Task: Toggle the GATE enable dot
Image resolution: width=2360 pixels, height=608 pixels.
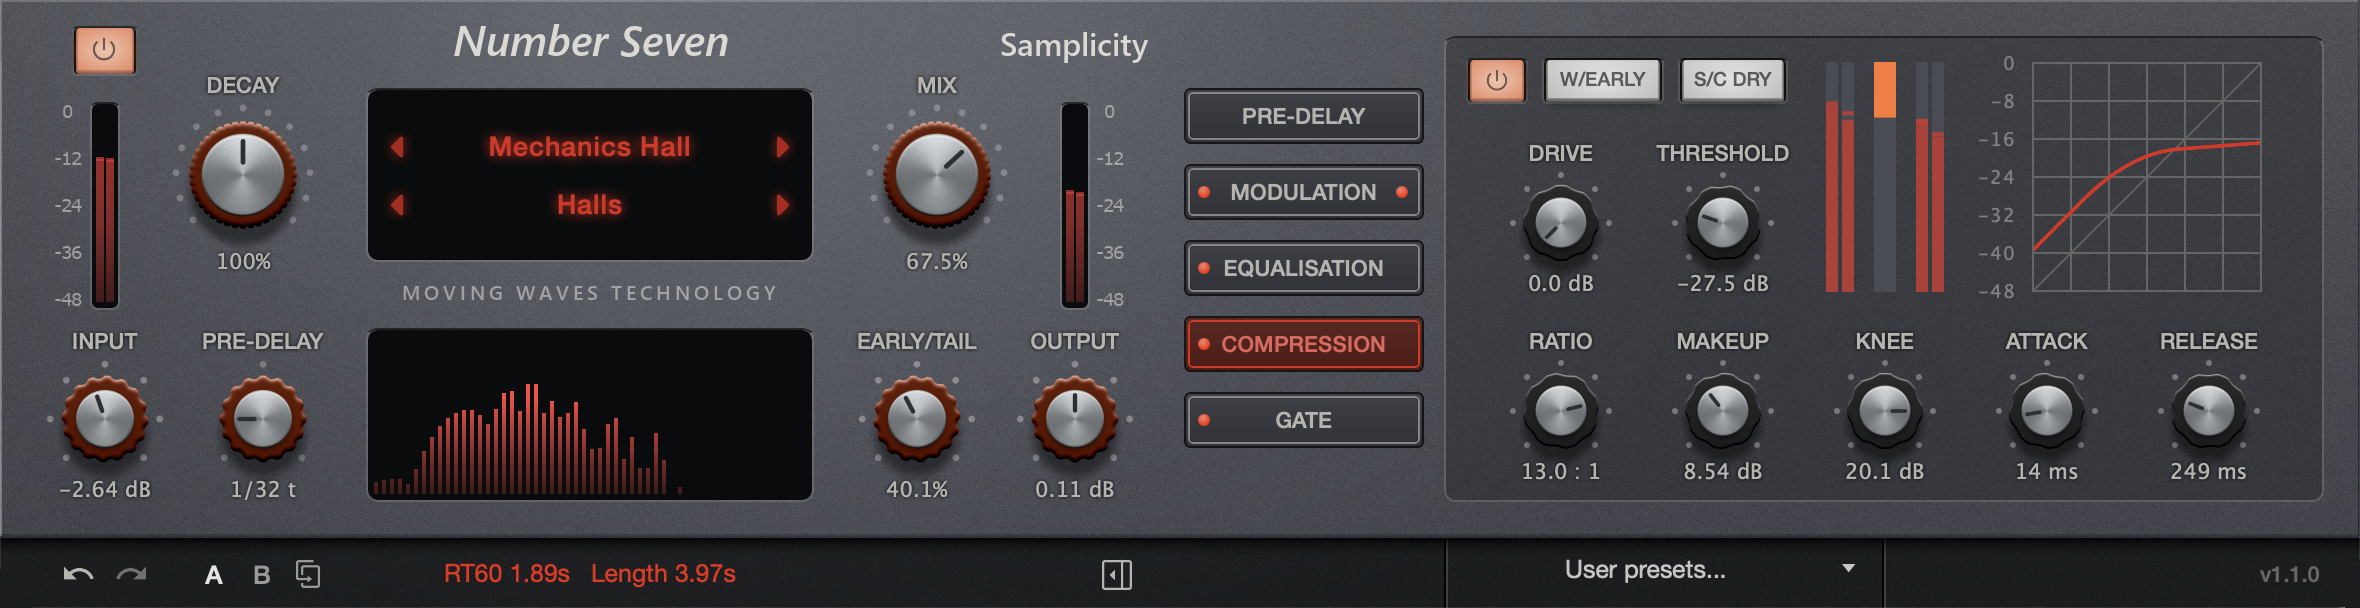Action: click(1204, 420)
